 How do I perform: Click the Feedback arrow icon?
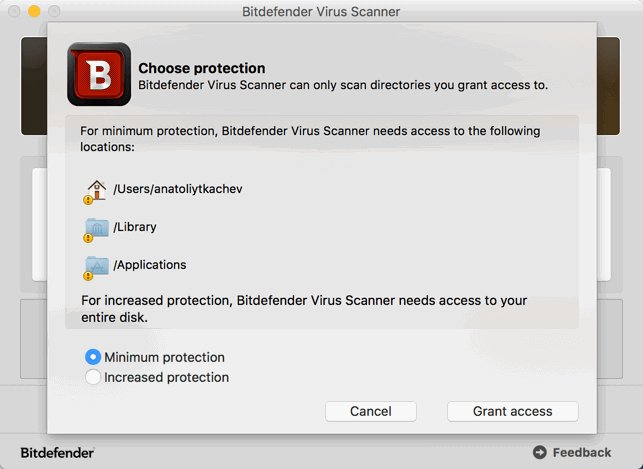[x=540, y=452]
